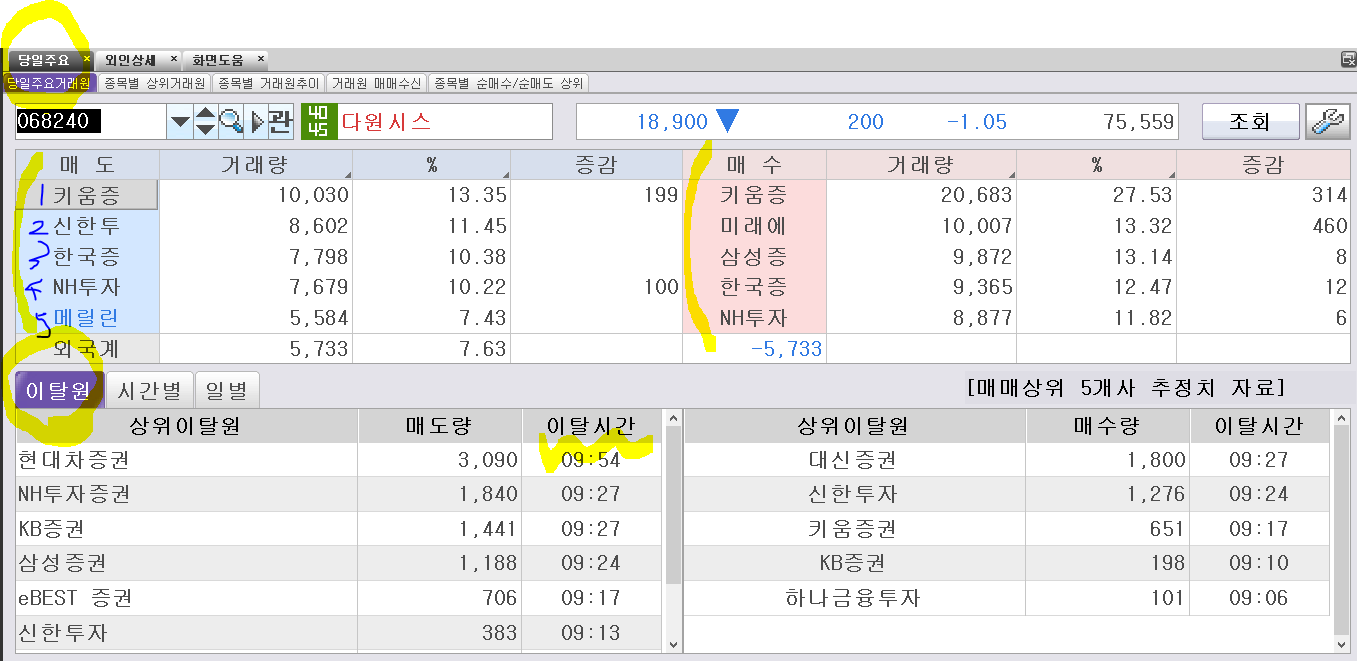The width and height of the screenshot is (1357, 661).
Task: Click the green 40/45 margin badge icon
Action: pos(317,122)
